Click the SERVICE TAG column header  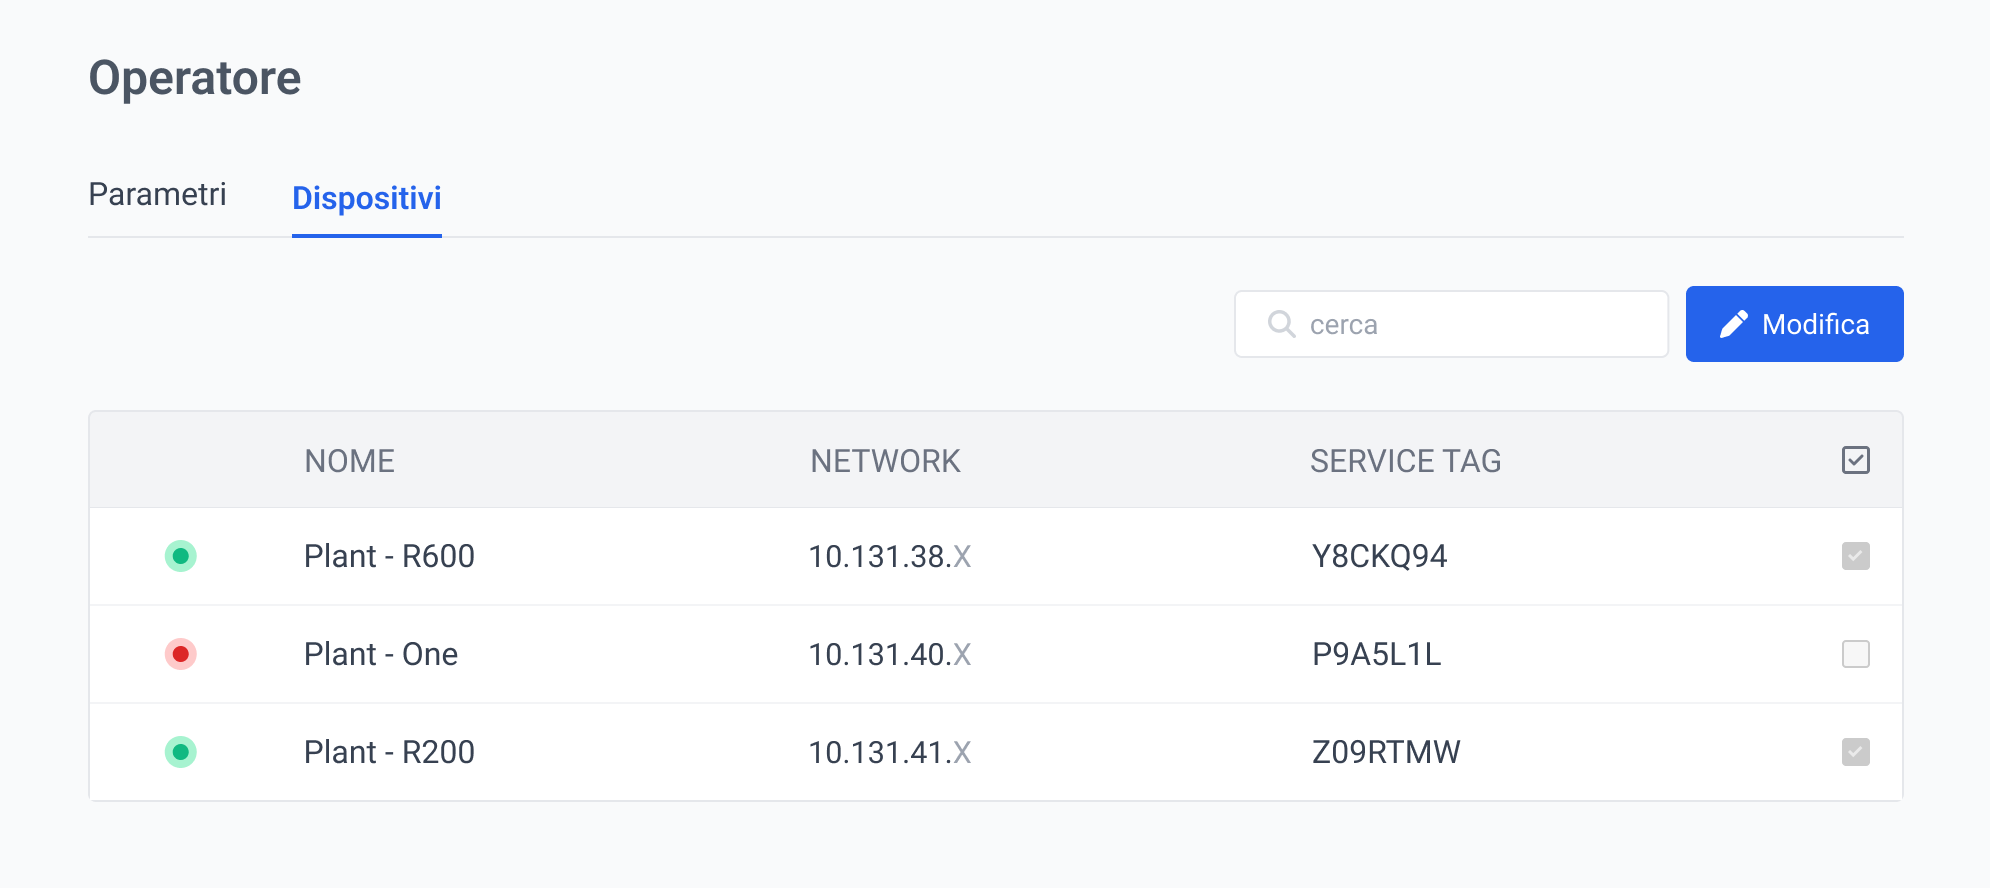point(1405,461)
